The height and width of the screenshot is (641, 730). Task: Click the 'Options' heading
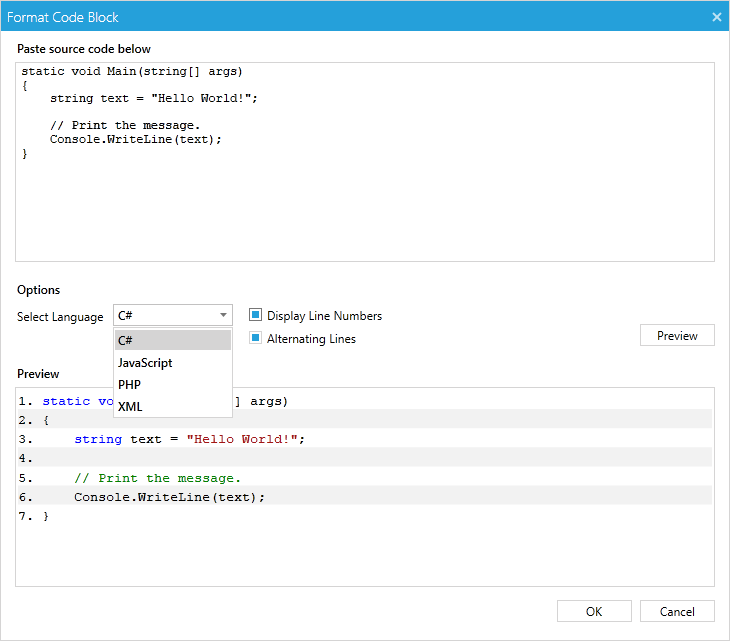point(39,290)
